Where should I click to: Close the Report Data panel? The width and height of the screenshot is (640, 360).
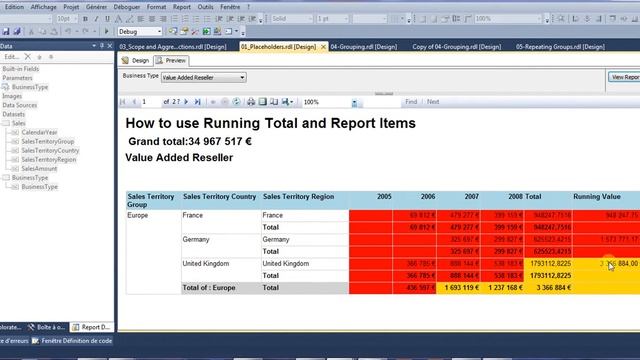click(x=109, y=46)
